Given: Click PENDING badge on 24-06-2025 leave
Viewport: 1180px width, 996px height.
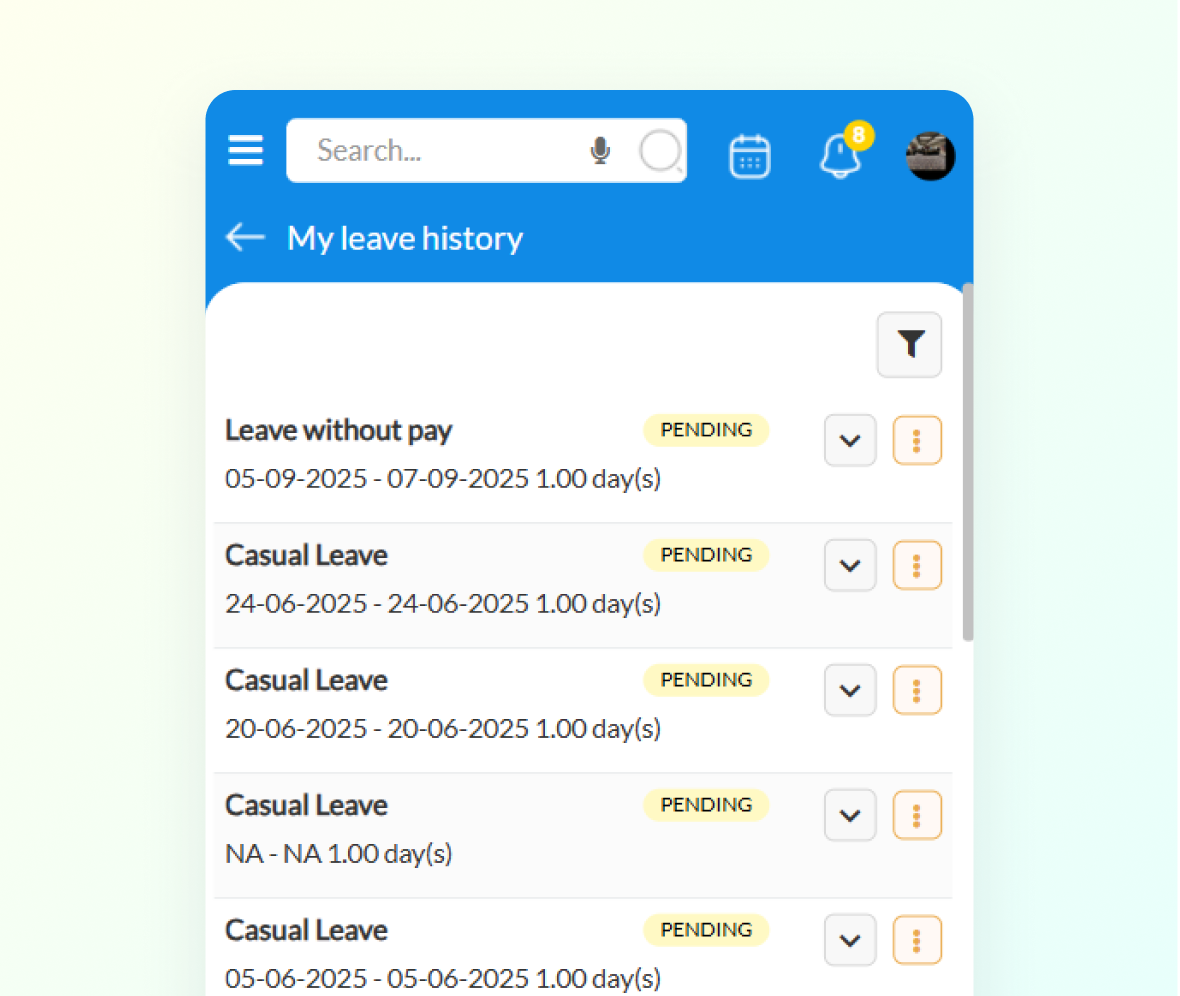Looking at the screenshot, I should [706, 555].
